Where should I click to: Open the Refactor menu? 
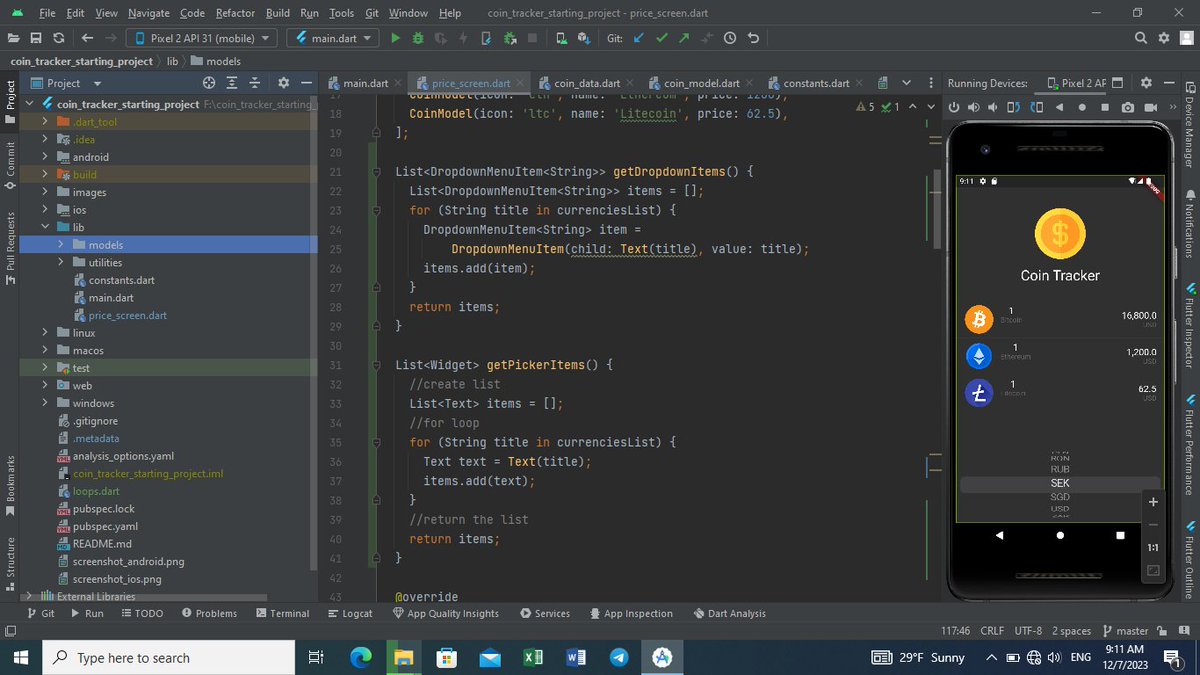[235, 13]
